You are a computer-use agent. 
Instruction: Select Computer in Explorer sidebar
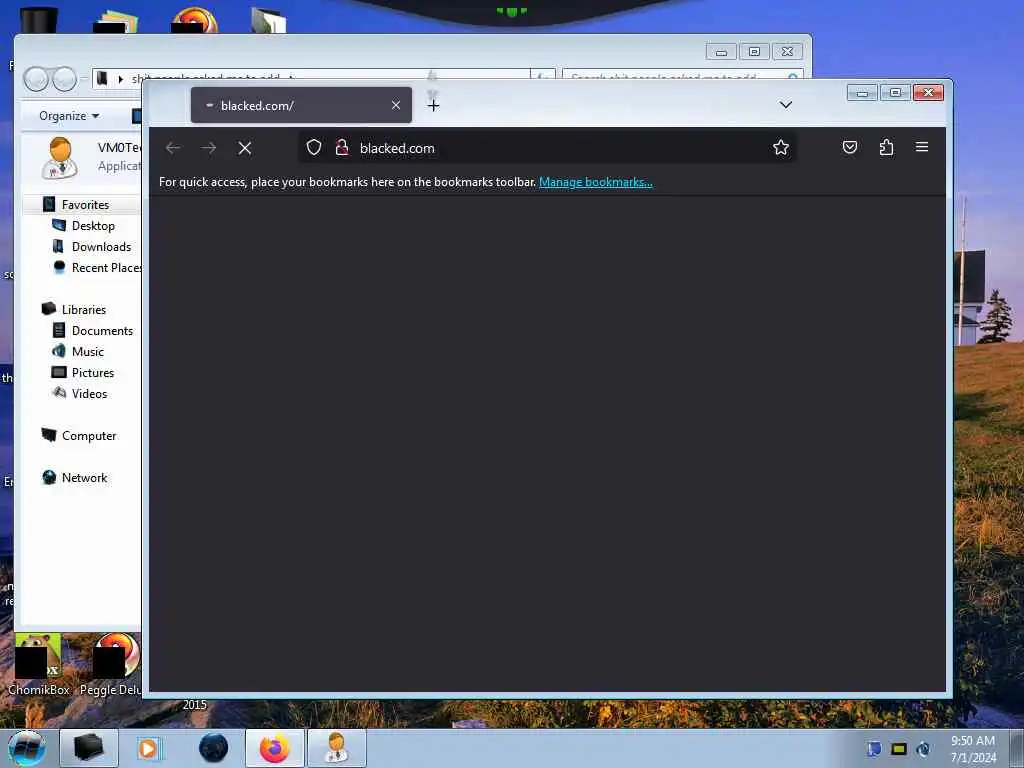click(89, 436)
